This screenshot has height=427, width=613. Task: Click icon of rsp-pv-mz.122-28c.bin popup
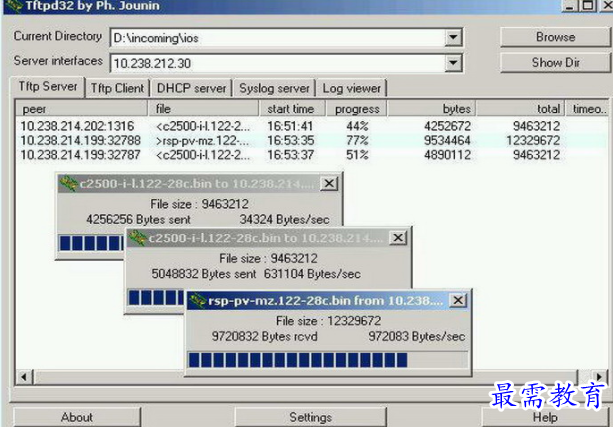[x=198, y=301]
